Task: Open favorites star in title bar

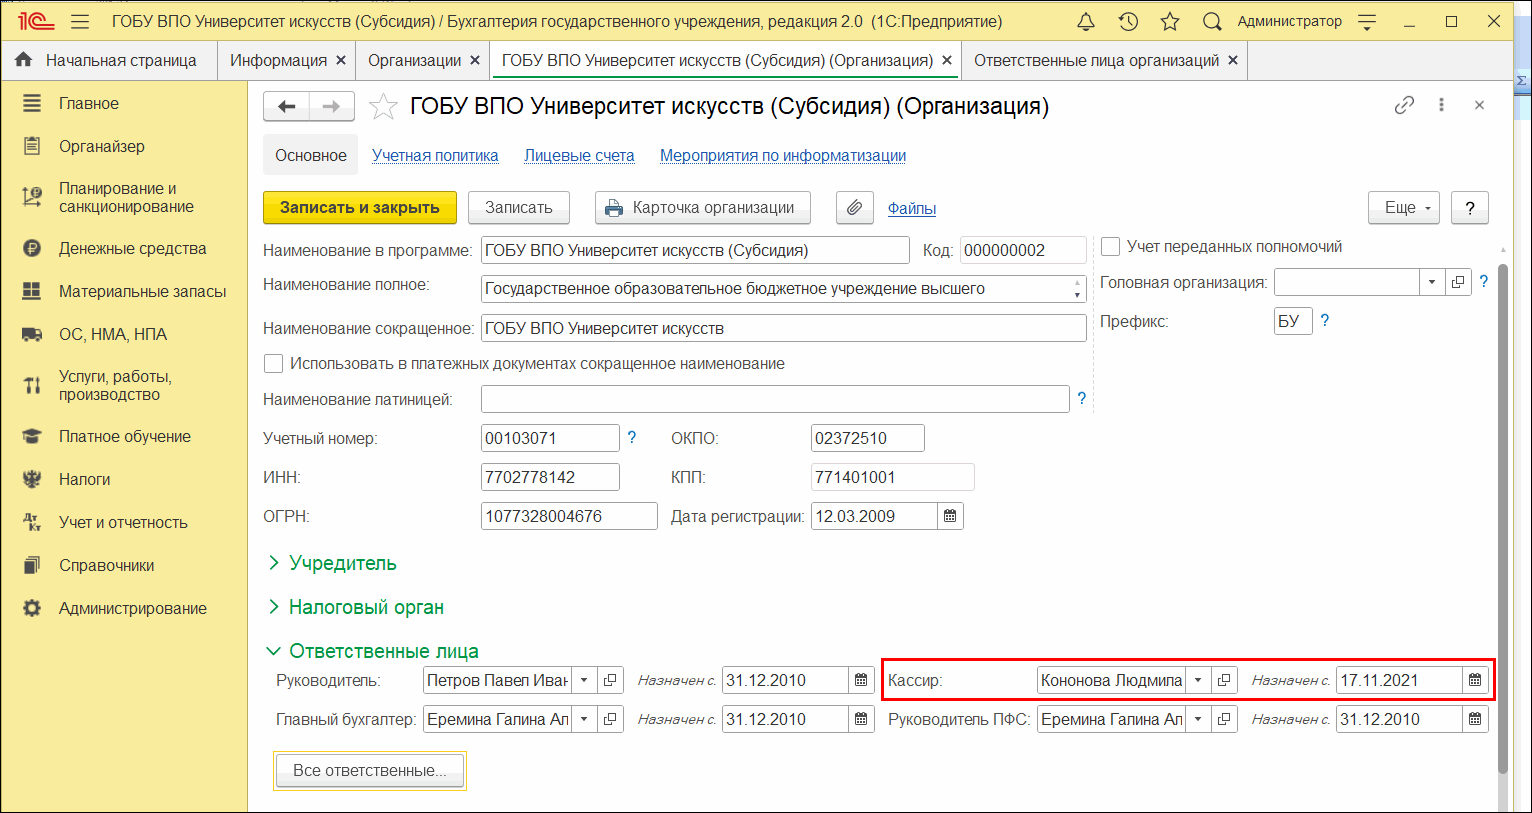Action: (1170, 21)
